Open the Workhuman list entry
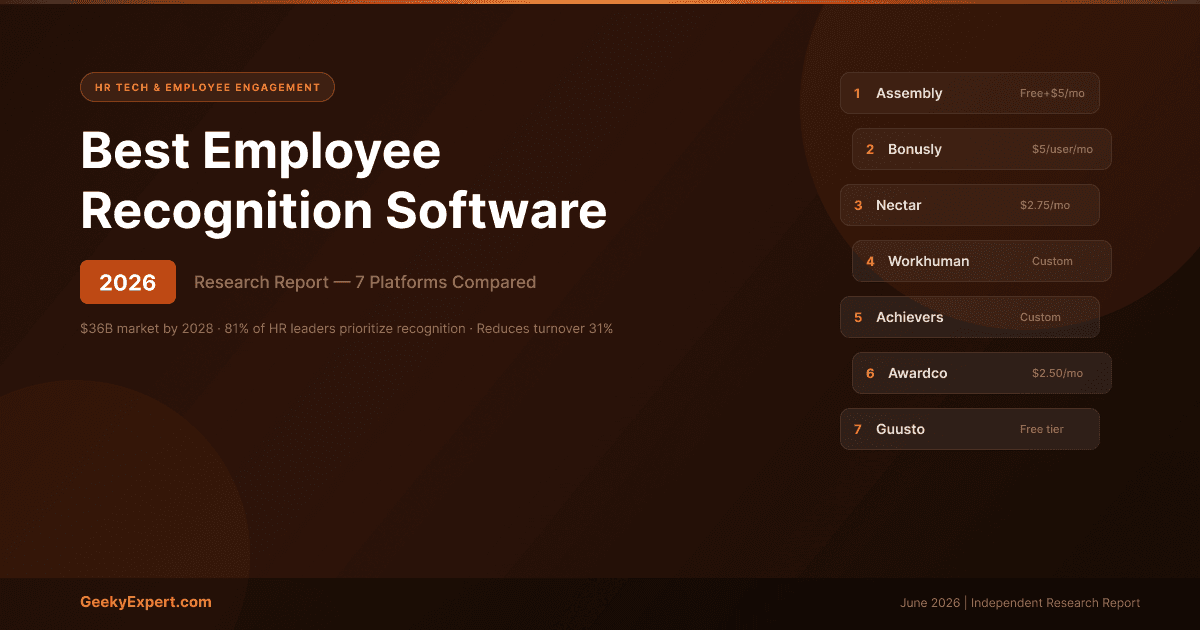 point(982,261)
